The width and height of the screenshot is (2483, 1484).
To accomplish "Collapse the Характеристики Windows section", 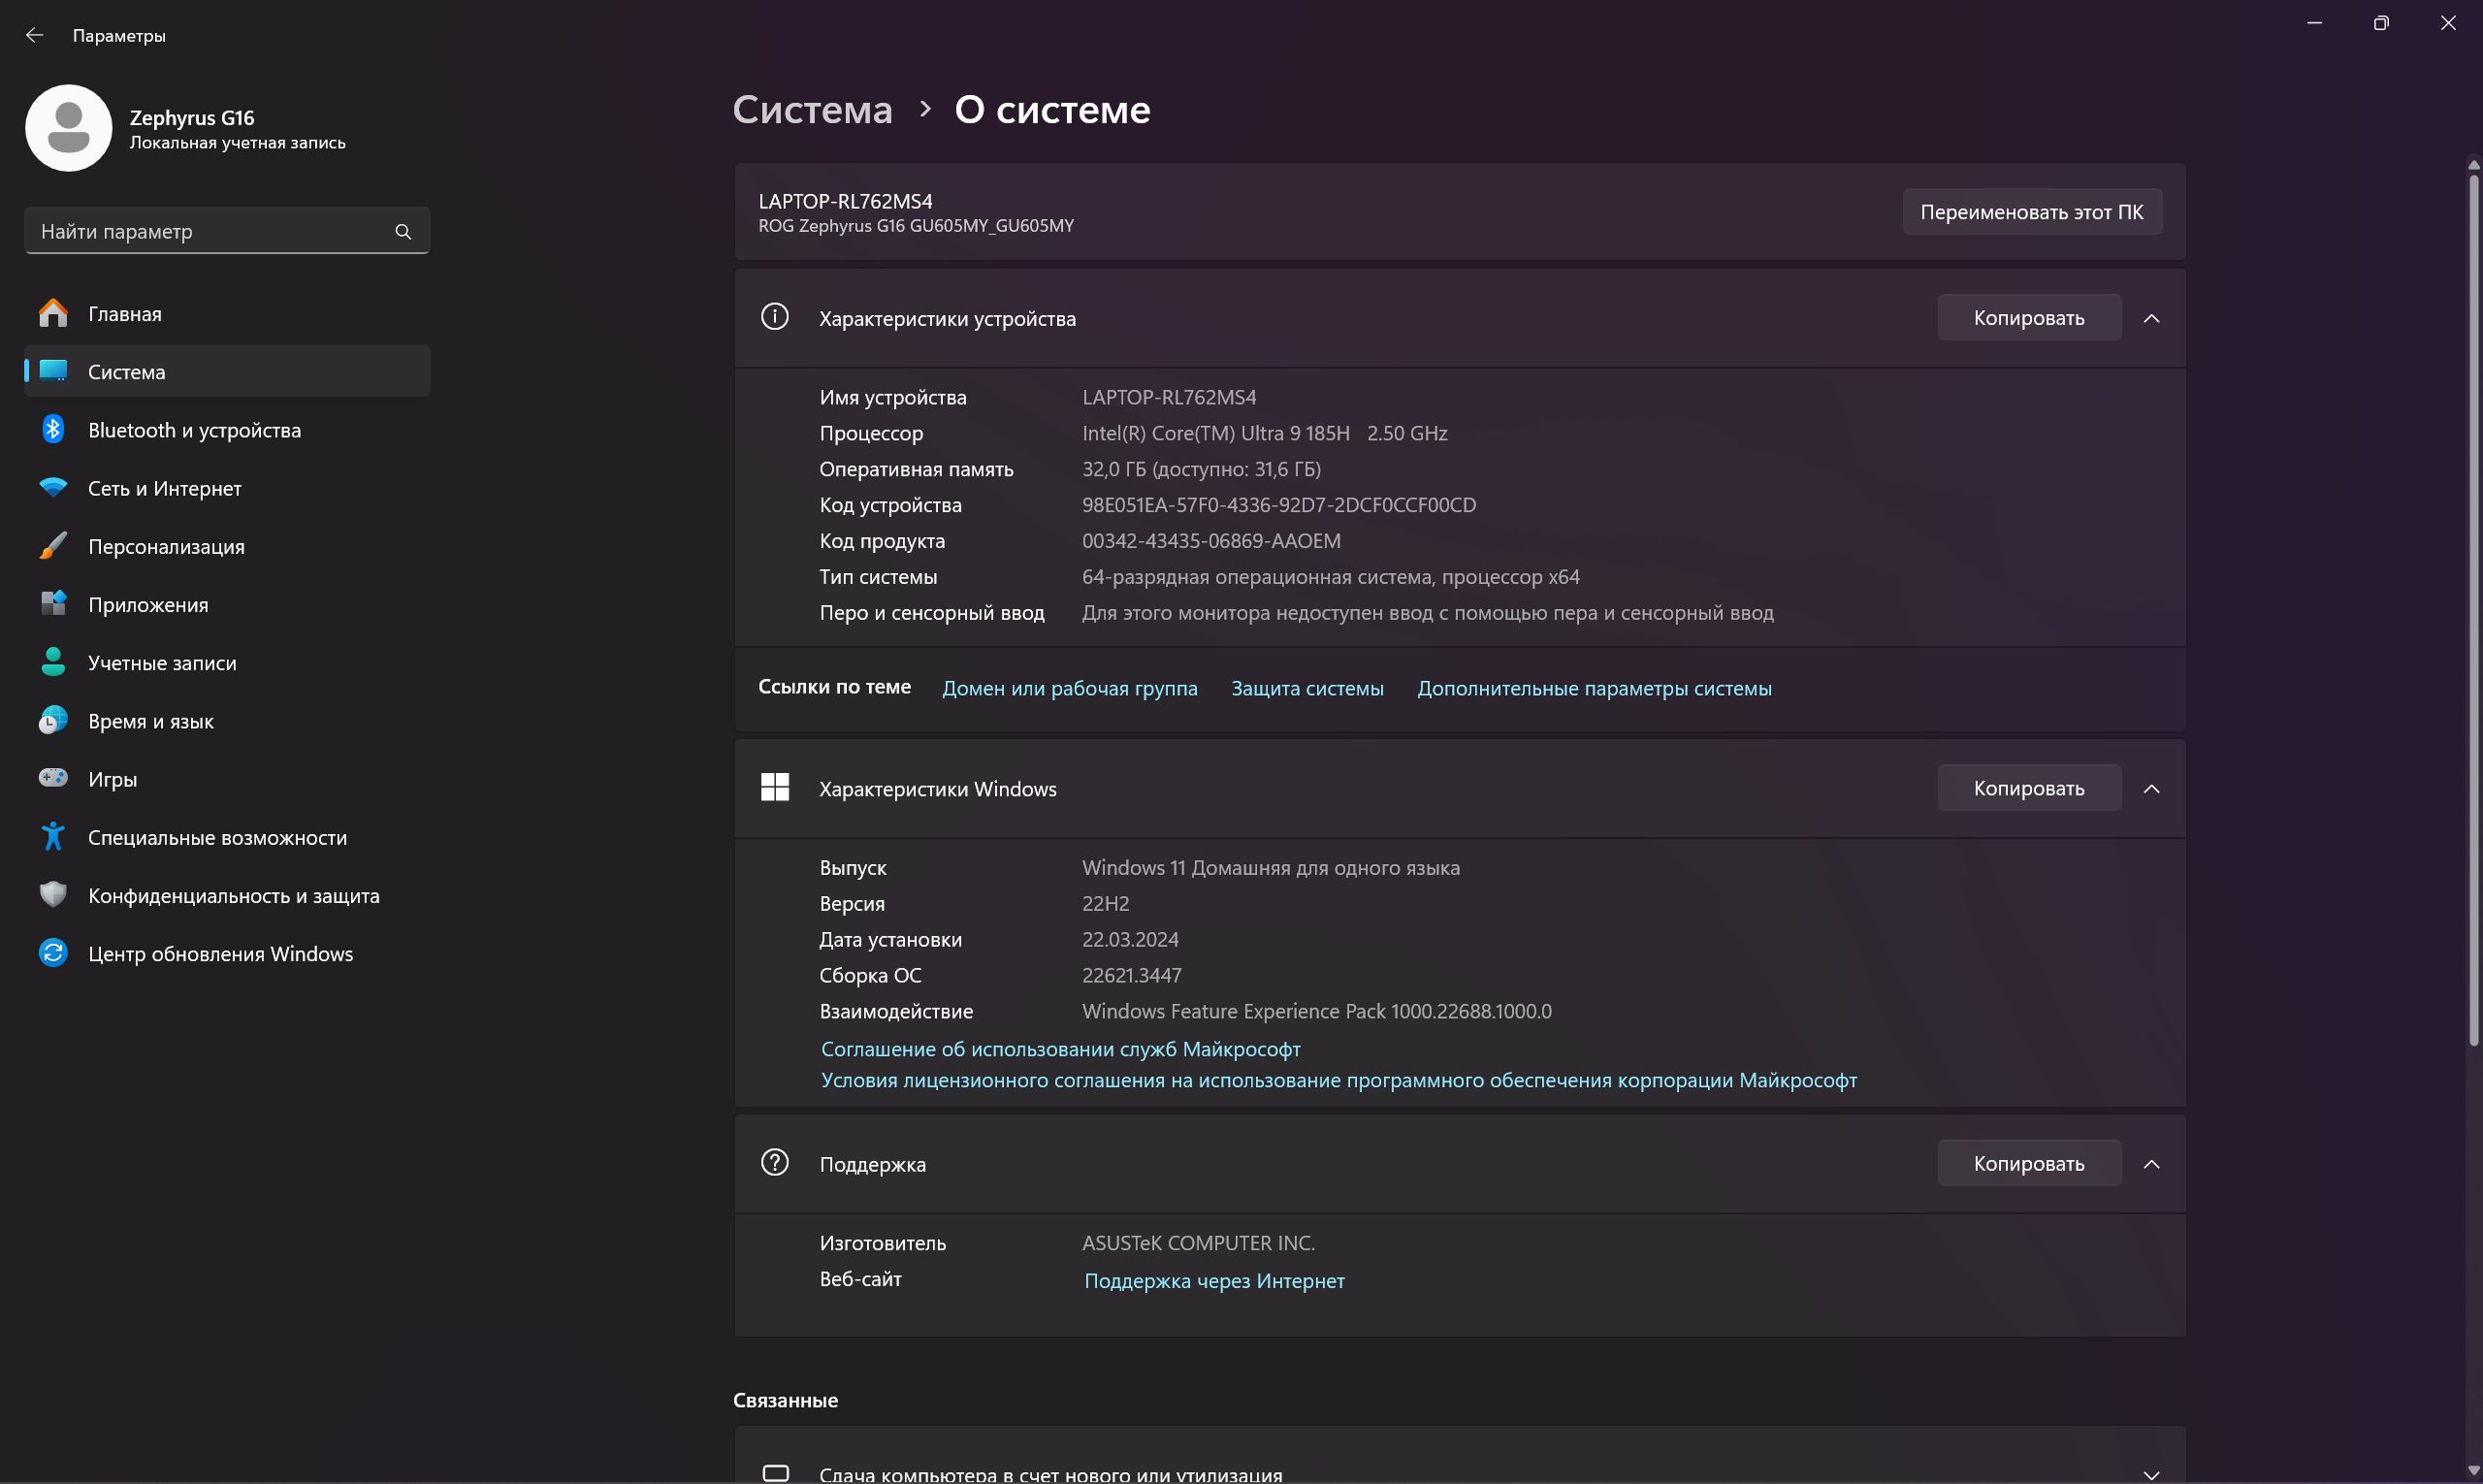I will click(x=2152, y=789).
